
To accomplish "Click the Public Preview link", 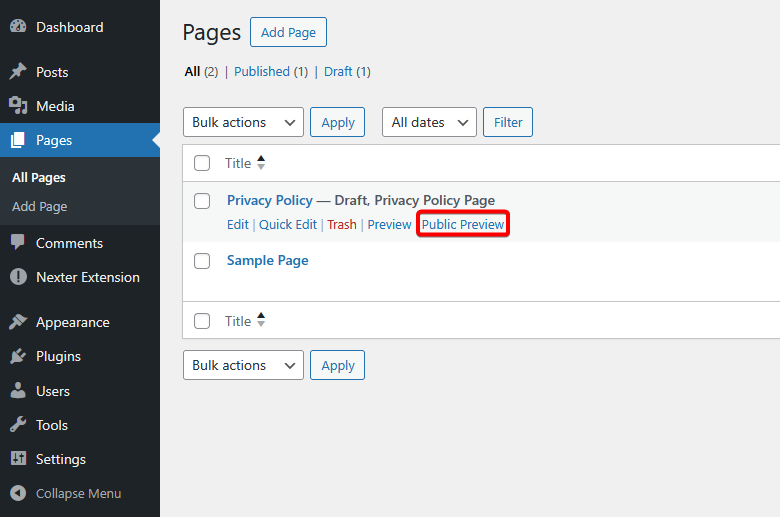I will point(463,224).
